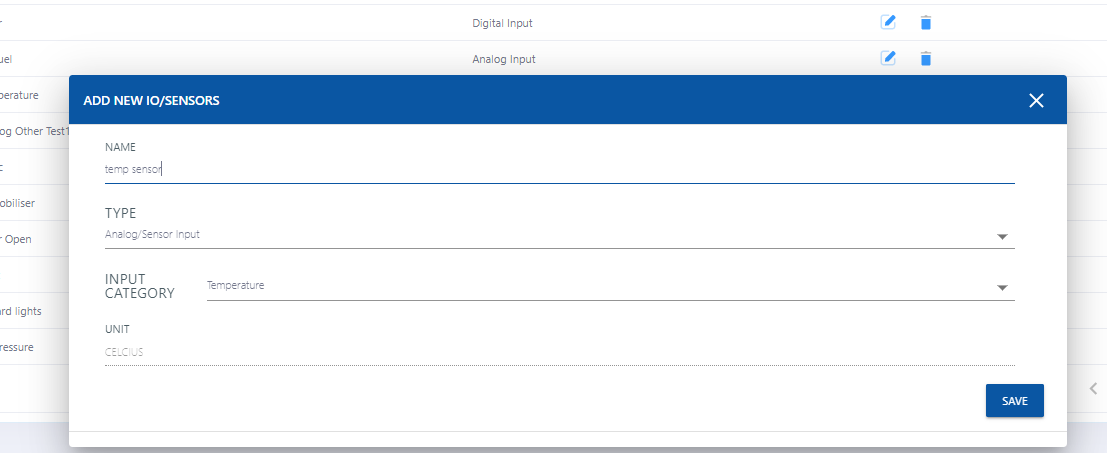
Task: Go to the previous page arrow
Action: (1094, 388)
